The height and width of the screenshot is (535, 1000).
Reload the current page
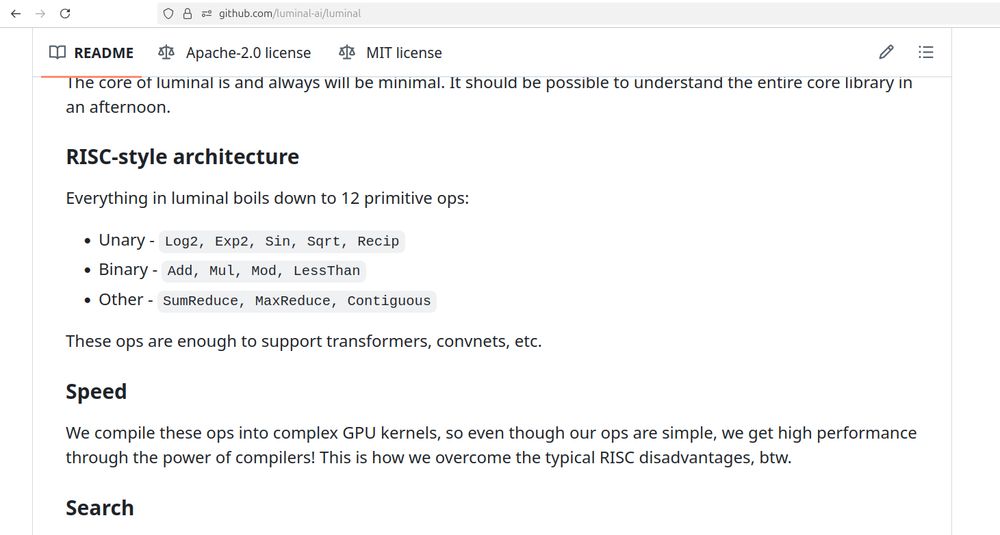[65, 14]
